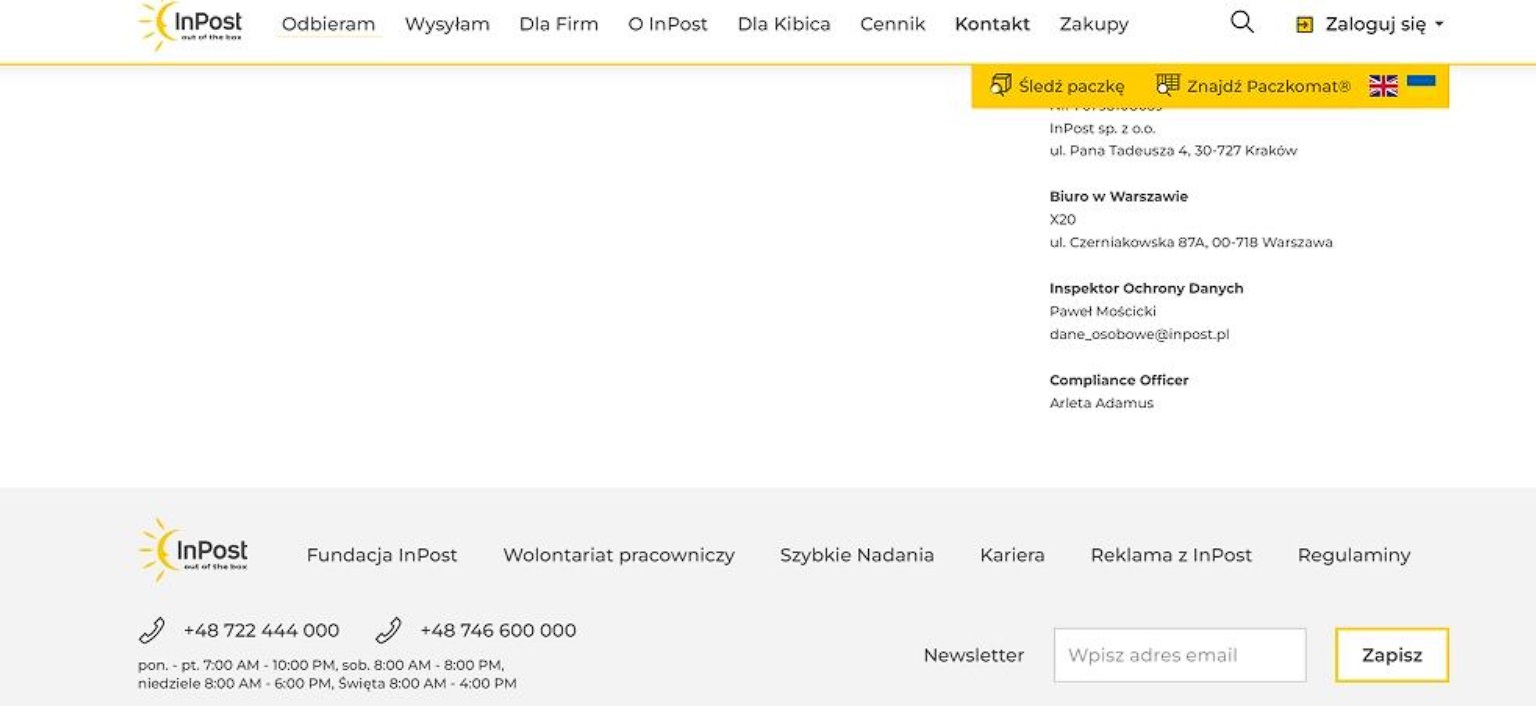Image resolution: width=1536 pixels, height=706 pixels.
Task: Click the dane_osobowe@inpost.pl email address
Action: 1139,334
